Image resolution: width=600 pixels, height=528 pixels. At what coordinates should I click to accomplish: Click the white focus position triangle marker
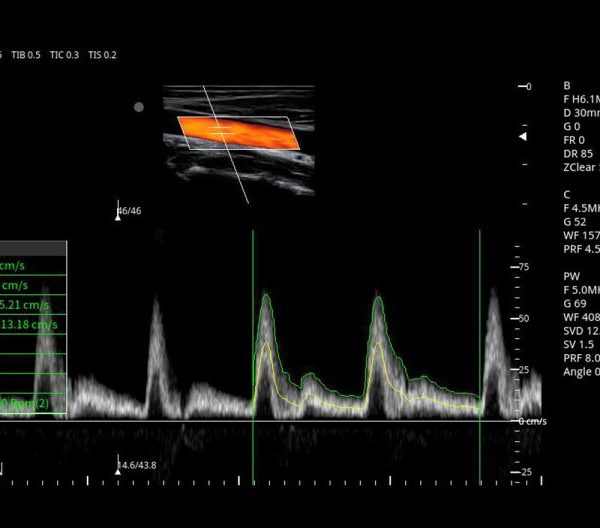tap(522, 137)
